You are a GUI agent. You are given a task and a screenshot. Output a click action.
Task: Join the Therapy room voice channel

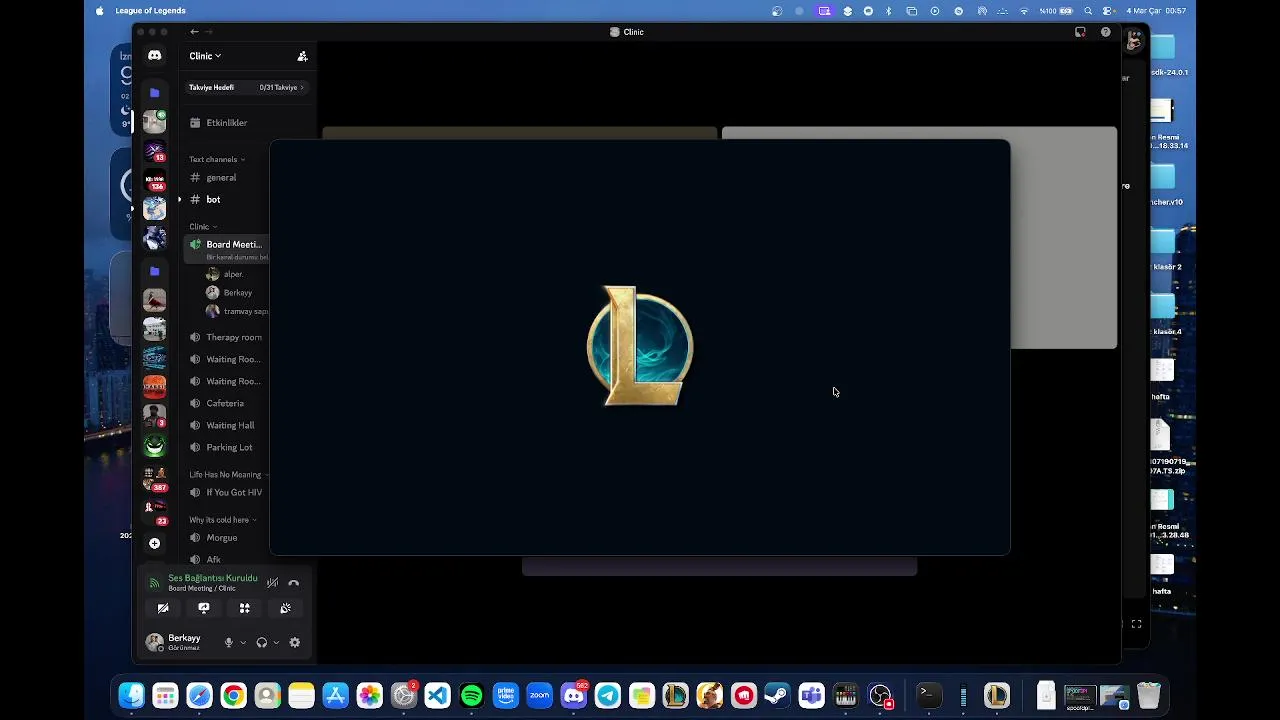(x=228, y=338)
